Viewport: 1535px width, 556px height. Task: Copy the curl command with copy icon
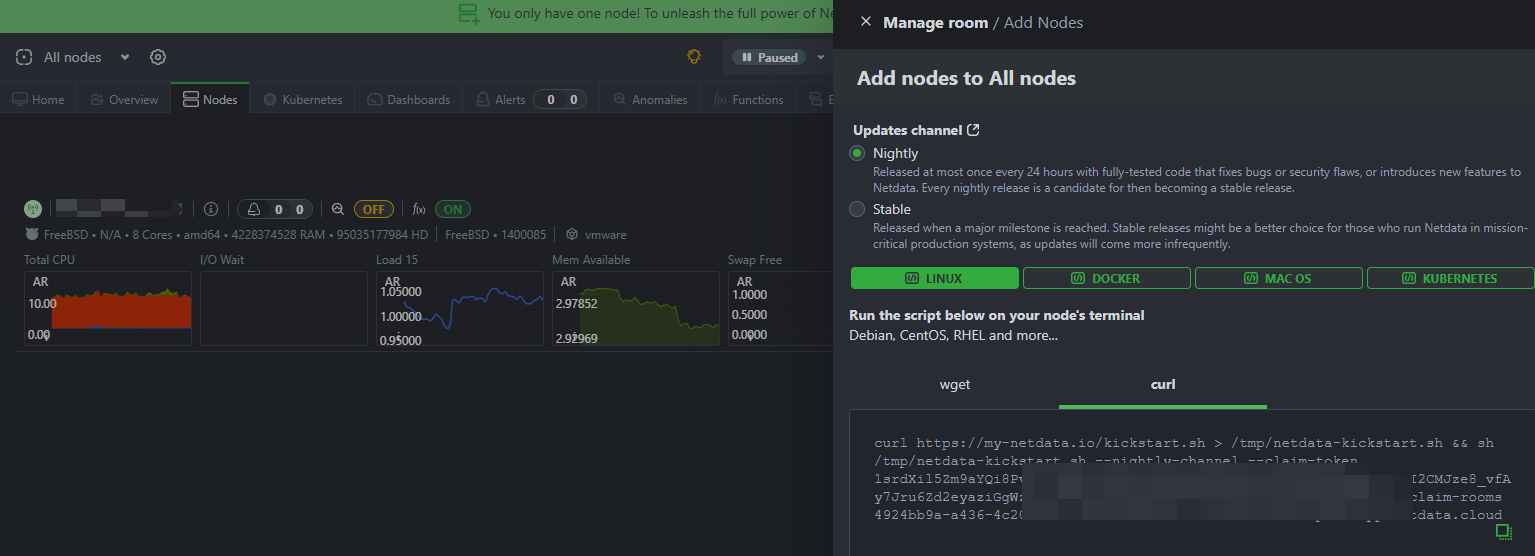[x=1503, y=531]
